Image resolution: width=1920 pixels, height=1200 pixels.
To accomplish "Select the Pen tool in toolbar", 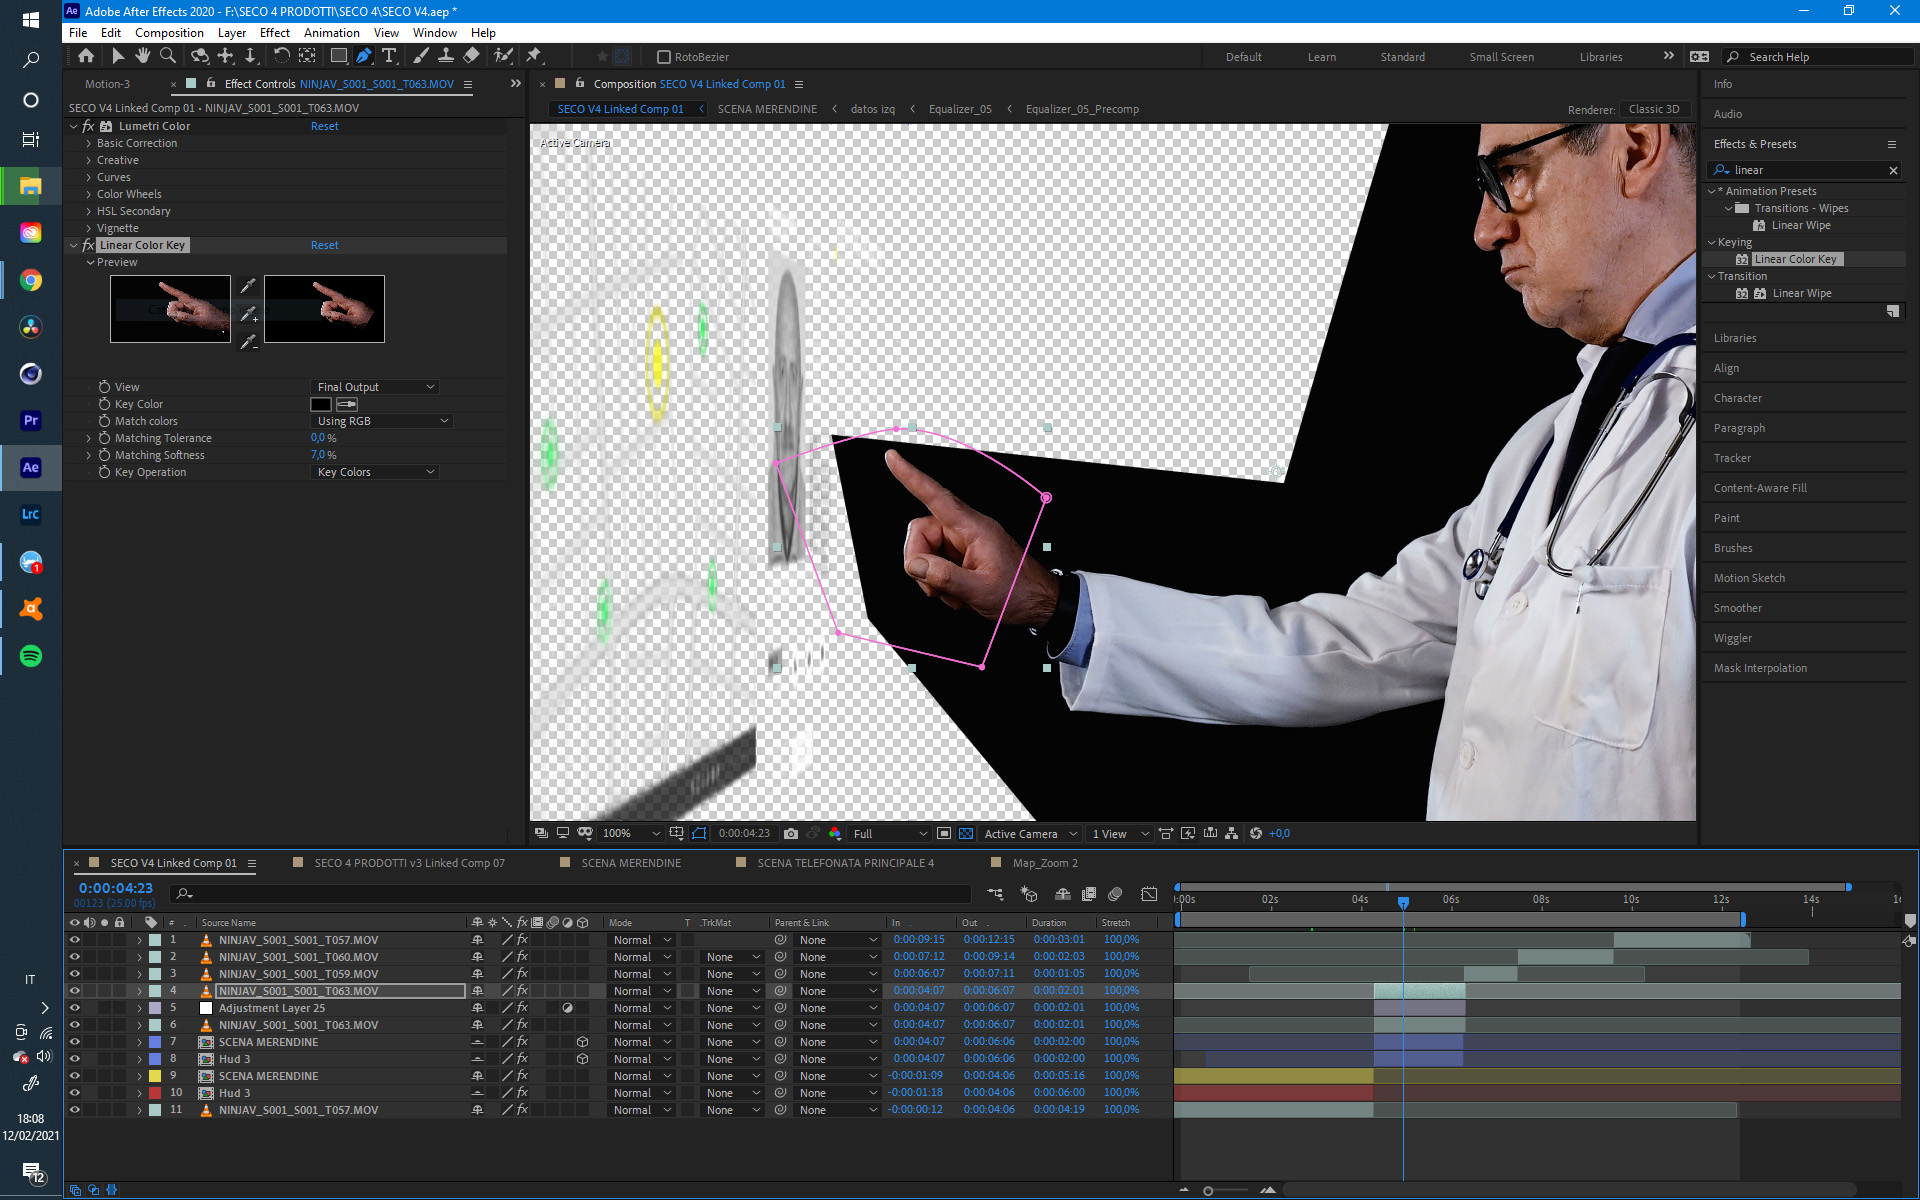I will coord(364,56).
